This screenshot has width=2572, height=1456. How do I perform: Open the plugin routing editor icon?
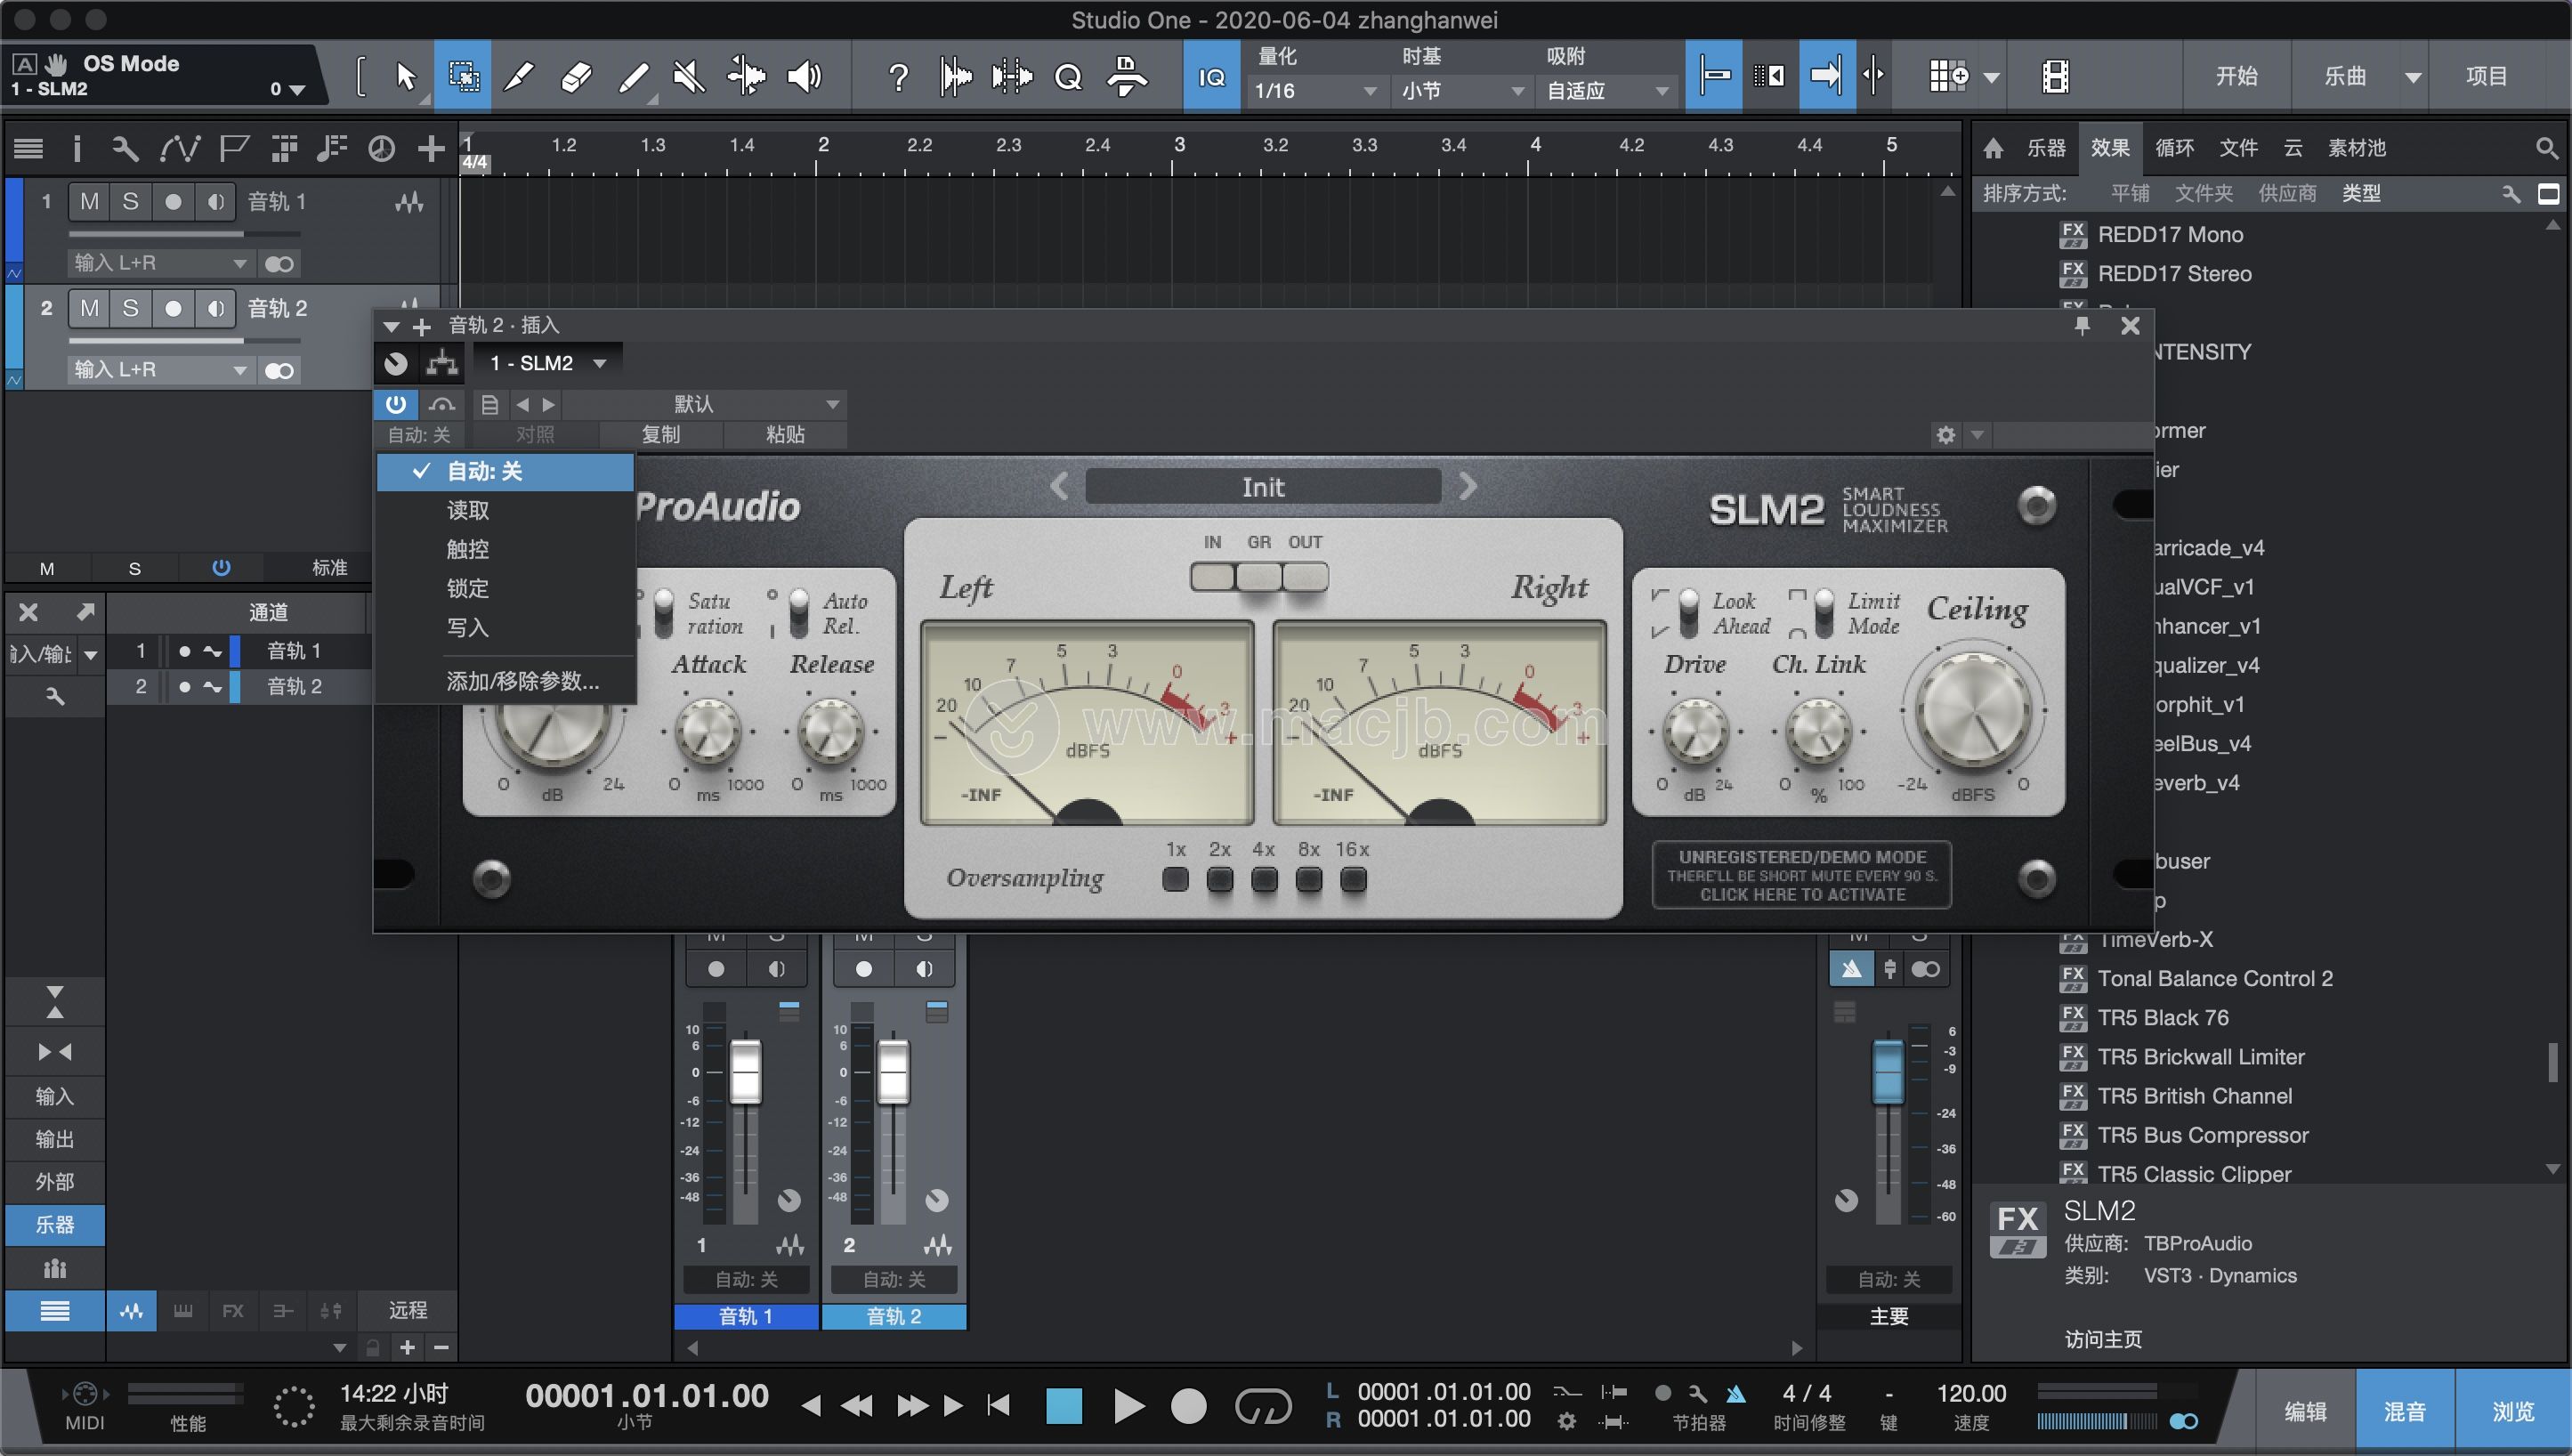[442, 363]
